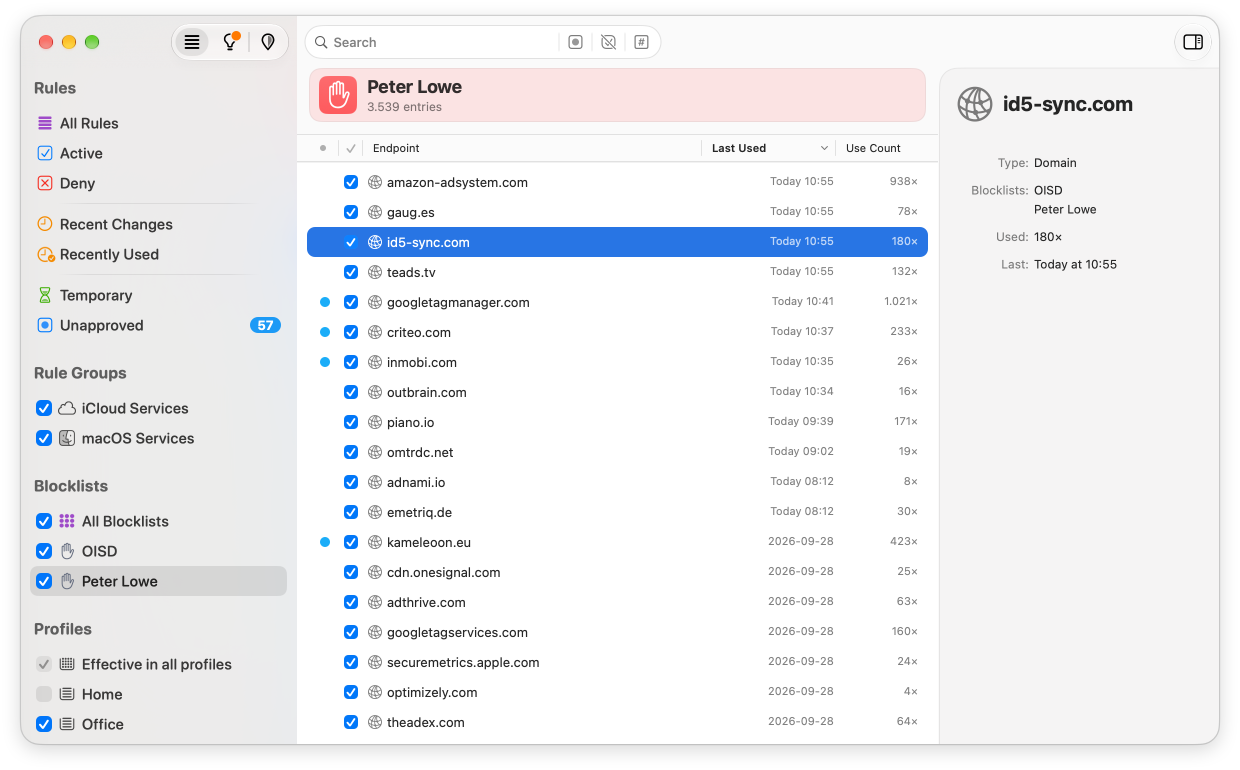Click the purple grid icon for All Blocklists
This screenshot has height=770, width=1240.
coord(67,521)
